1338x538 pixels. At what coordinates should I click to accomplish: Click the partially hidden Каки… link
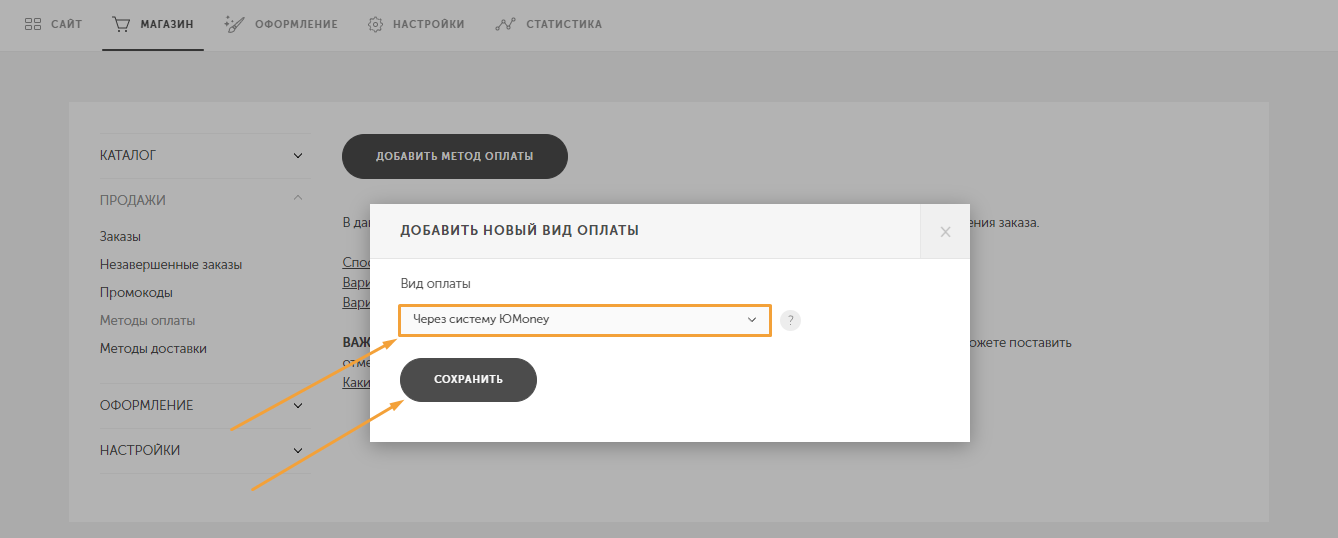pos(356,382)
